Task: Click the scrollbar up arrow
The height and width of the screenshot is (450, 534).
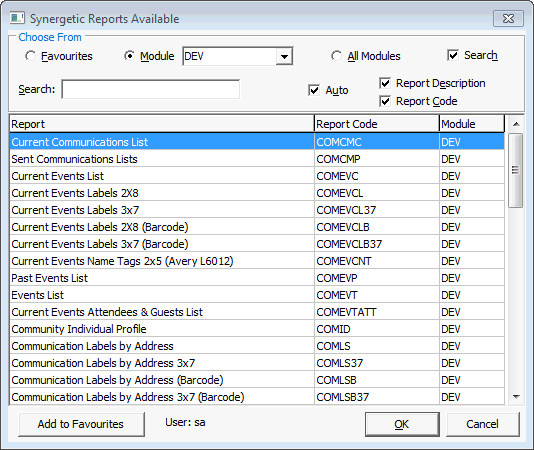Action: tap(516, 124)
